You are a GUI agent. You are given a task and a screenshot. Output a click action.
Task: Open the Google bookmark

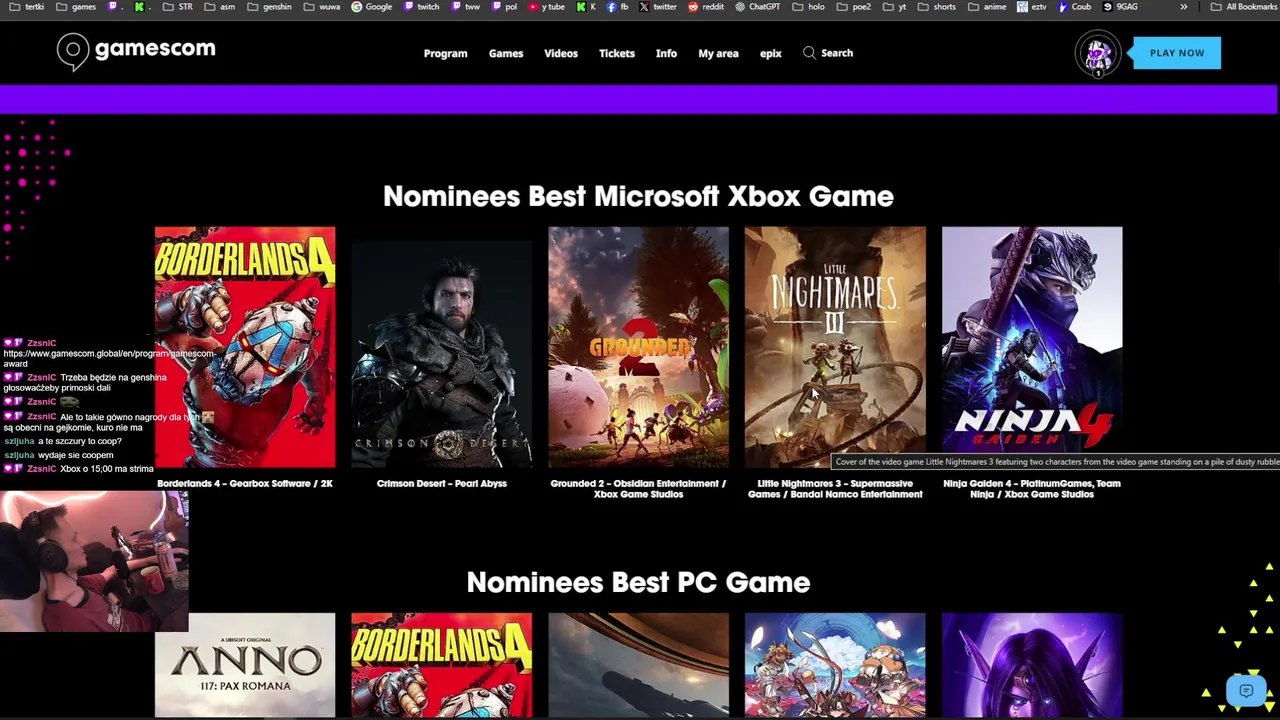click(371, 7)
